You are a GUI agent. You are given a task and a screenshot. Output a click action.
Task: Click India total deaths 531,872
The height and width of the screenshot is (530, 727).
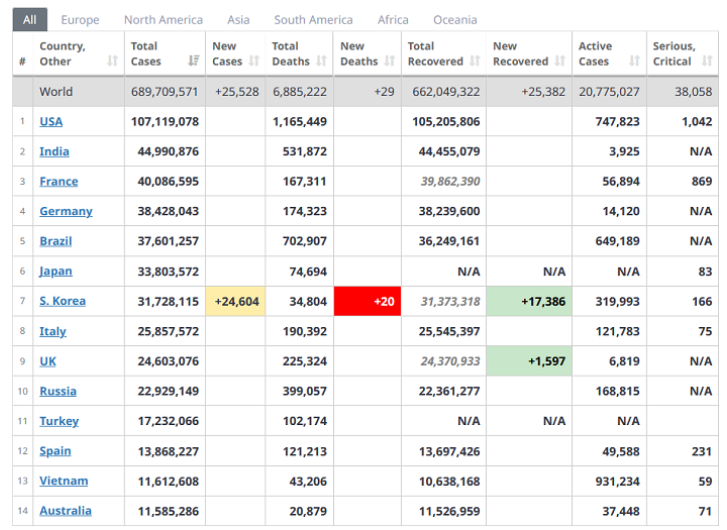[305, 152]
